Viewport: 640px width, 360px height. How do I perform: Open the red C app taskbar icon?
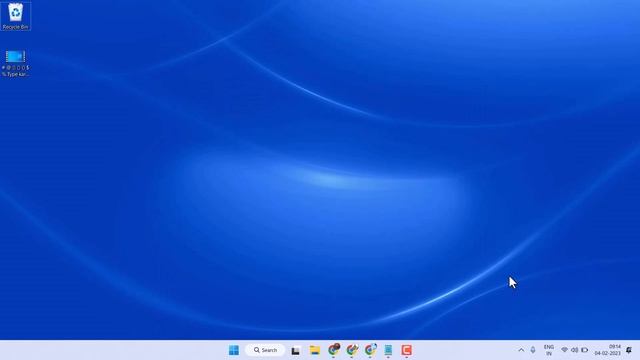tap(406, 350)
